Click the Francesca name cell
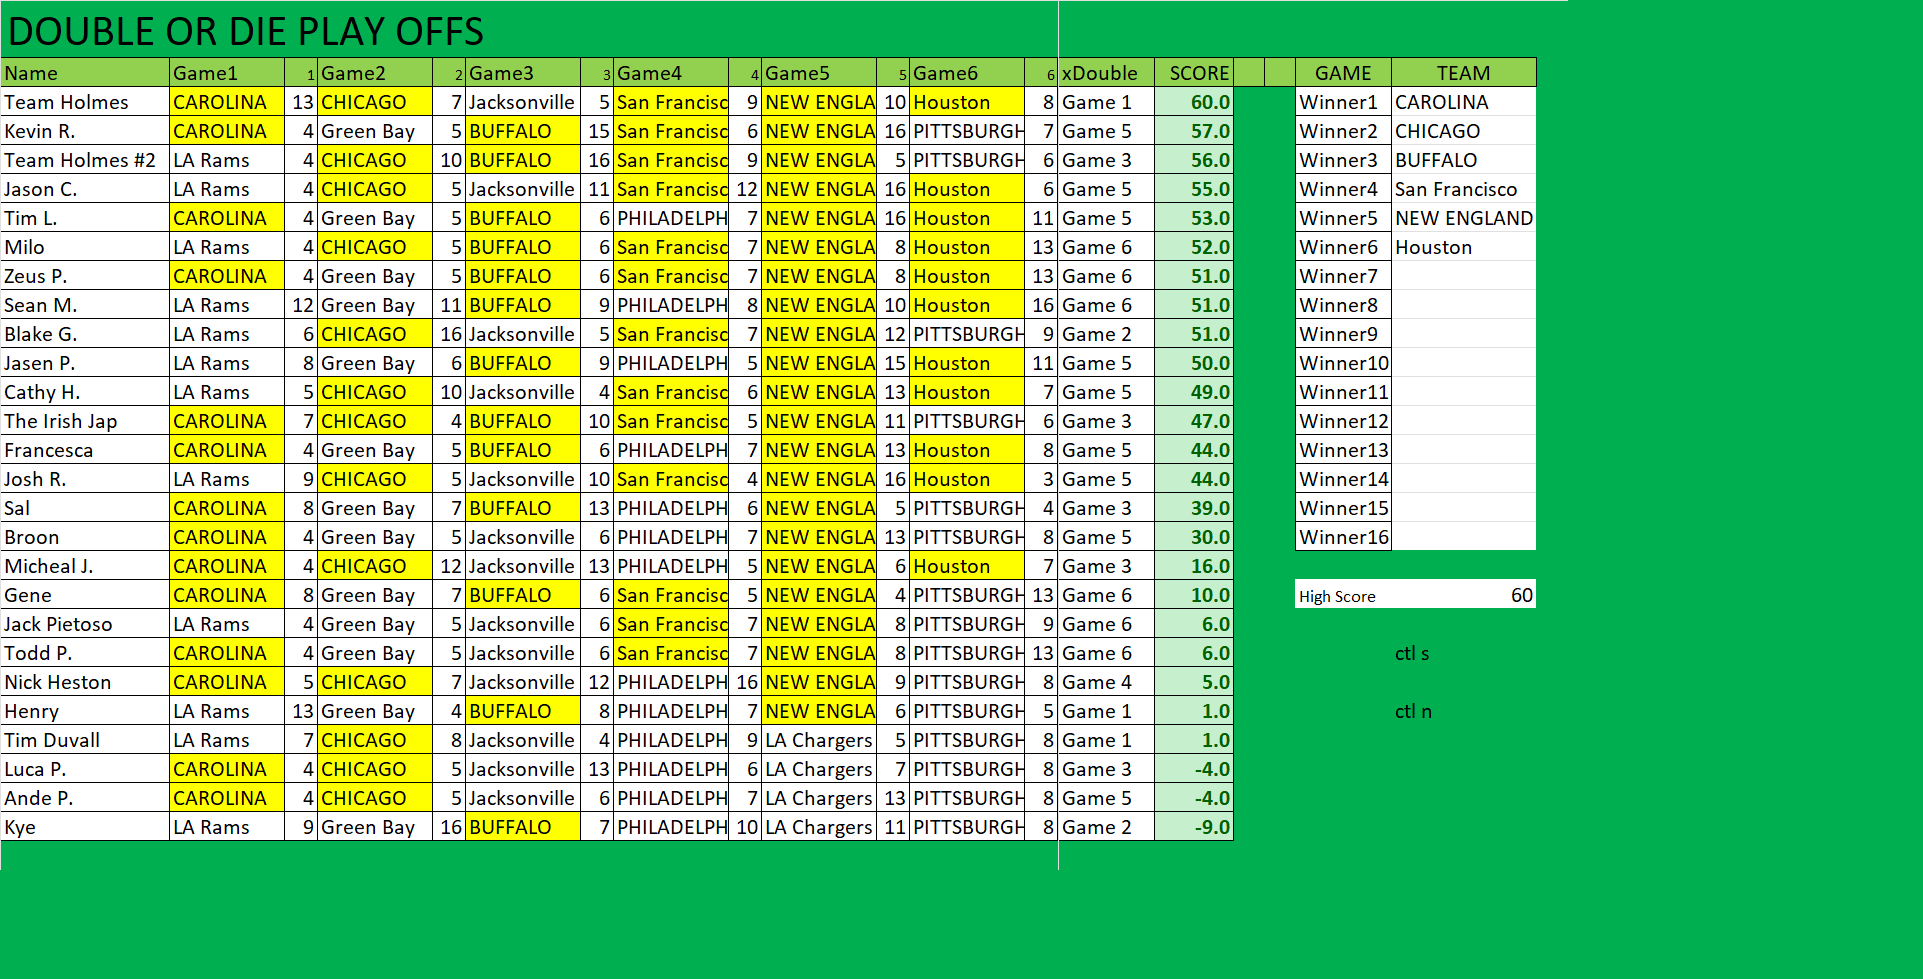Image resolution: width=1923 pixels, height=979 pixels. (85, 450)
